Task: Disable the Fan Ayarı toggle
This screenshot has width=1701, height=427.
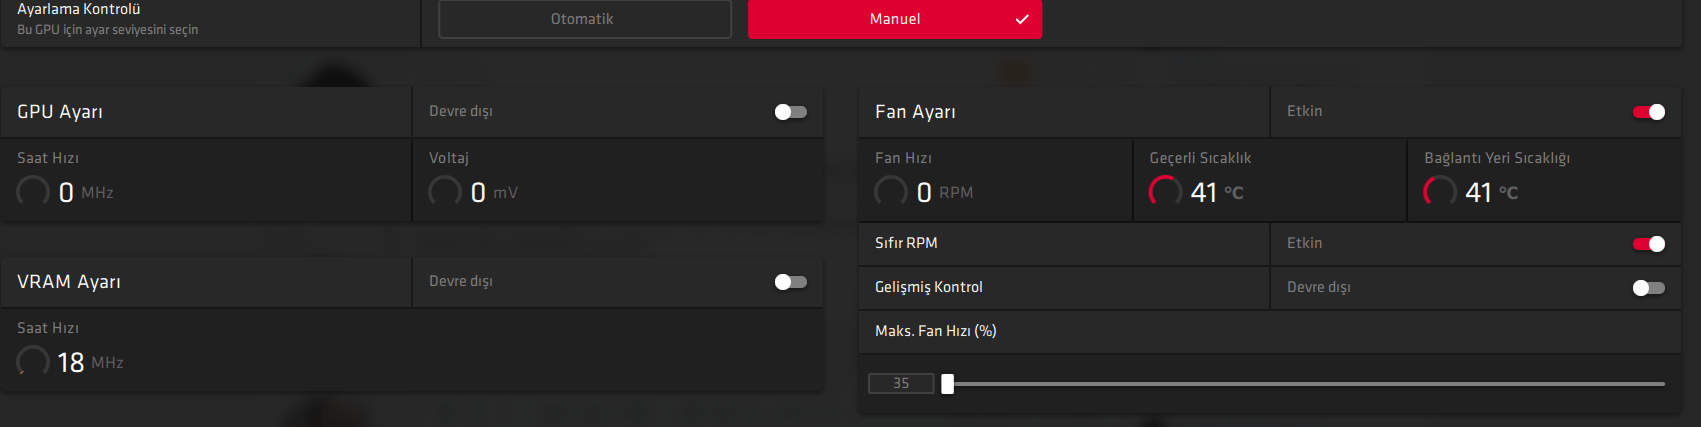Action: click(1648, 112)
